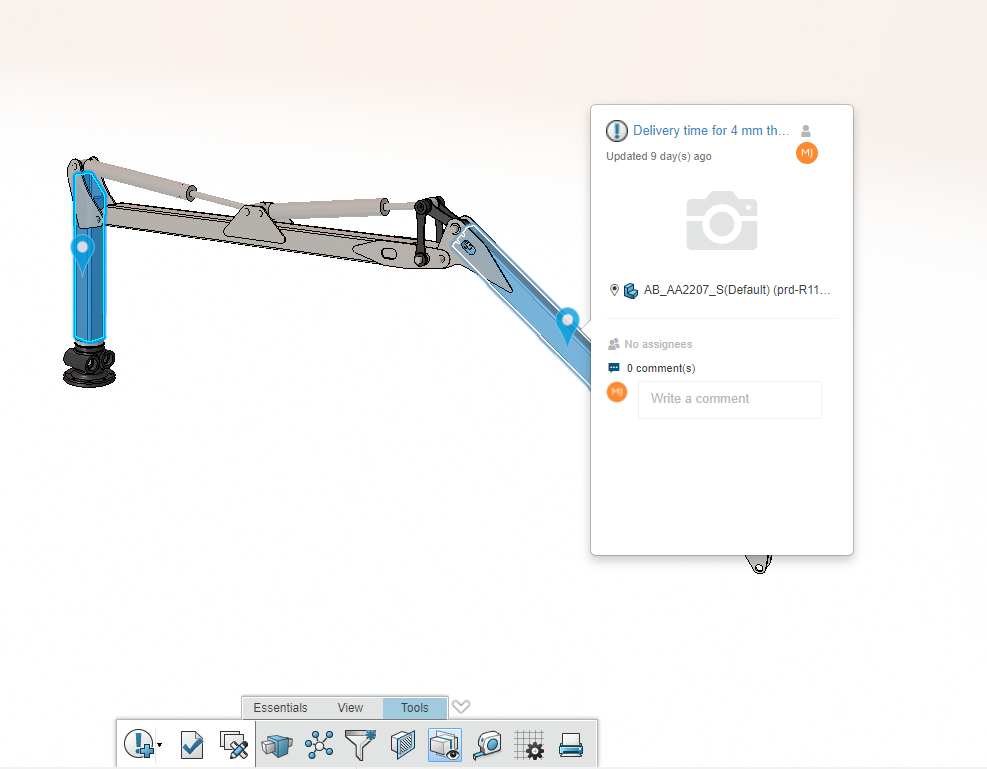Click the camera placeholder thumbnail
The width and height of the screenshot is (987, 769).
tap(721, 220)
